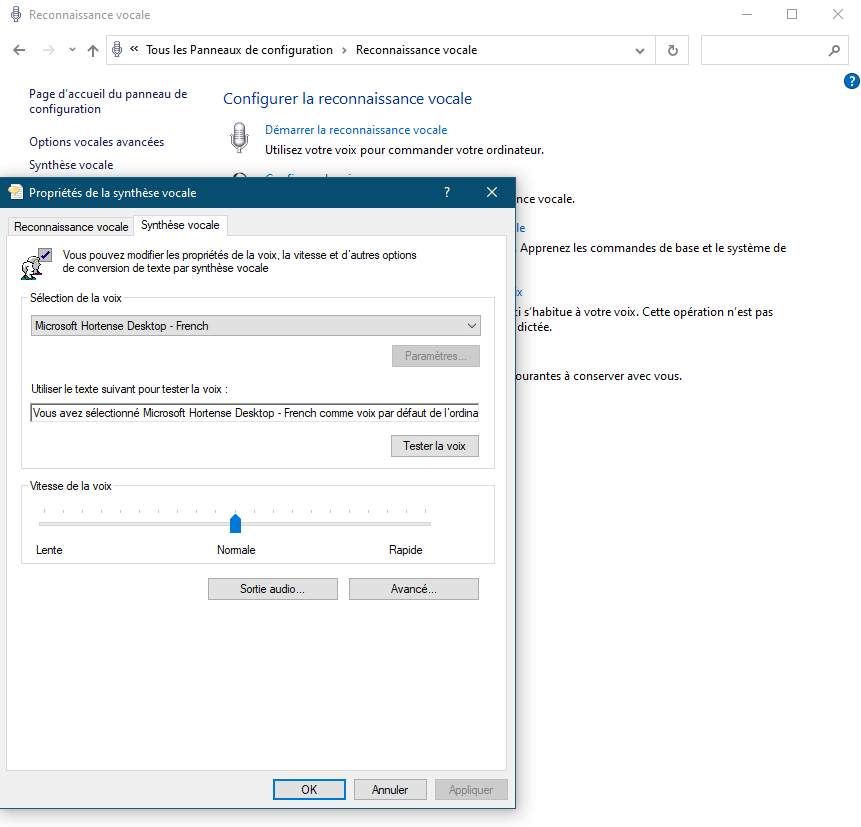Expand the address bar history chevron

point(640,51)
